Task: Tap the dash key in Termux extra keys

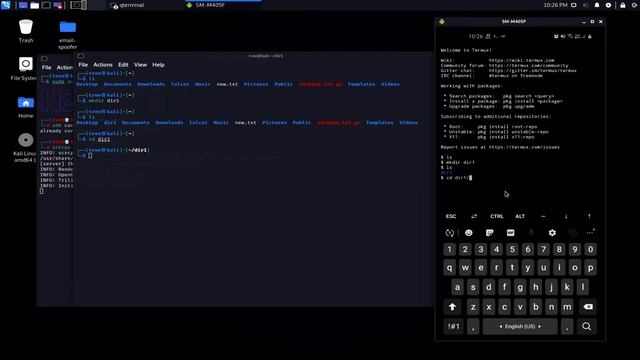Action: pyautogui.click(x=543, y=216)
